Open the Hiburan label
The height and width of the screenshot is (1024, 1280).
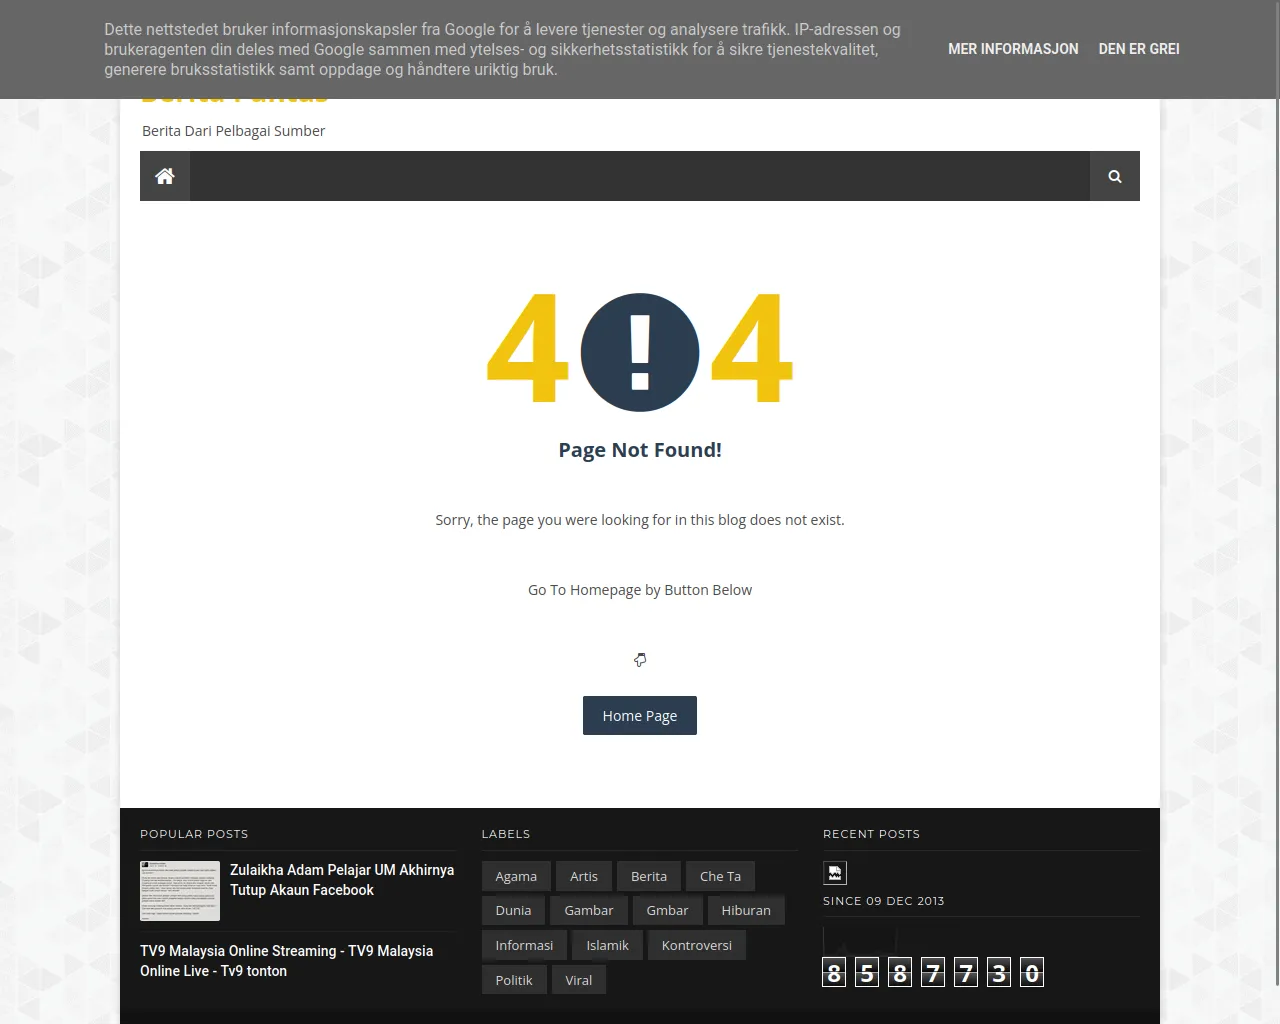(746, 910)
